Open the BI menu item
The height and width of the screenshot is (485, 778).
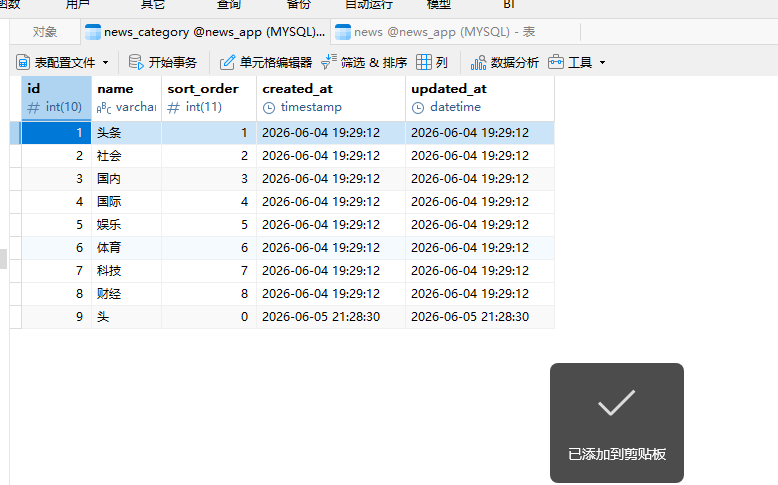[509, 4]
